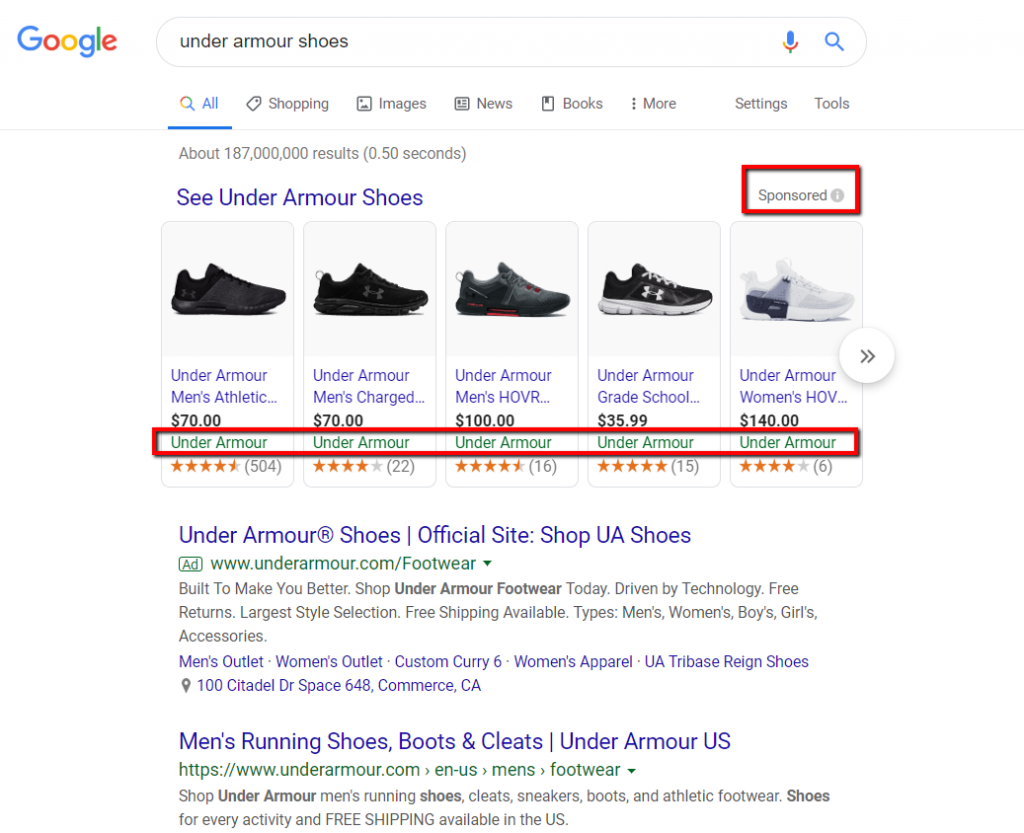Show next products with carousel arrow
Screen dimensions: 1024x833
click(x=867, y=356)
